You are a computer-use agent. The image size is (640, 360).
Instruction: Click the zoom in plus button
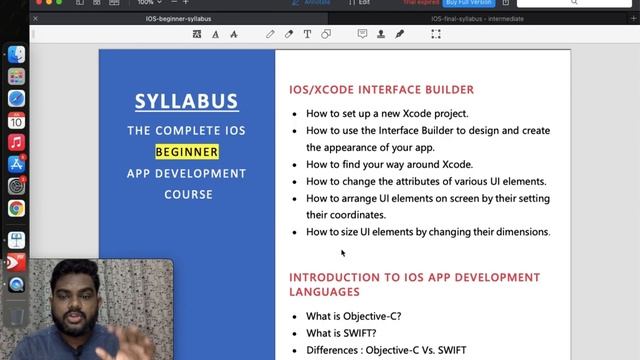(186, 2)
